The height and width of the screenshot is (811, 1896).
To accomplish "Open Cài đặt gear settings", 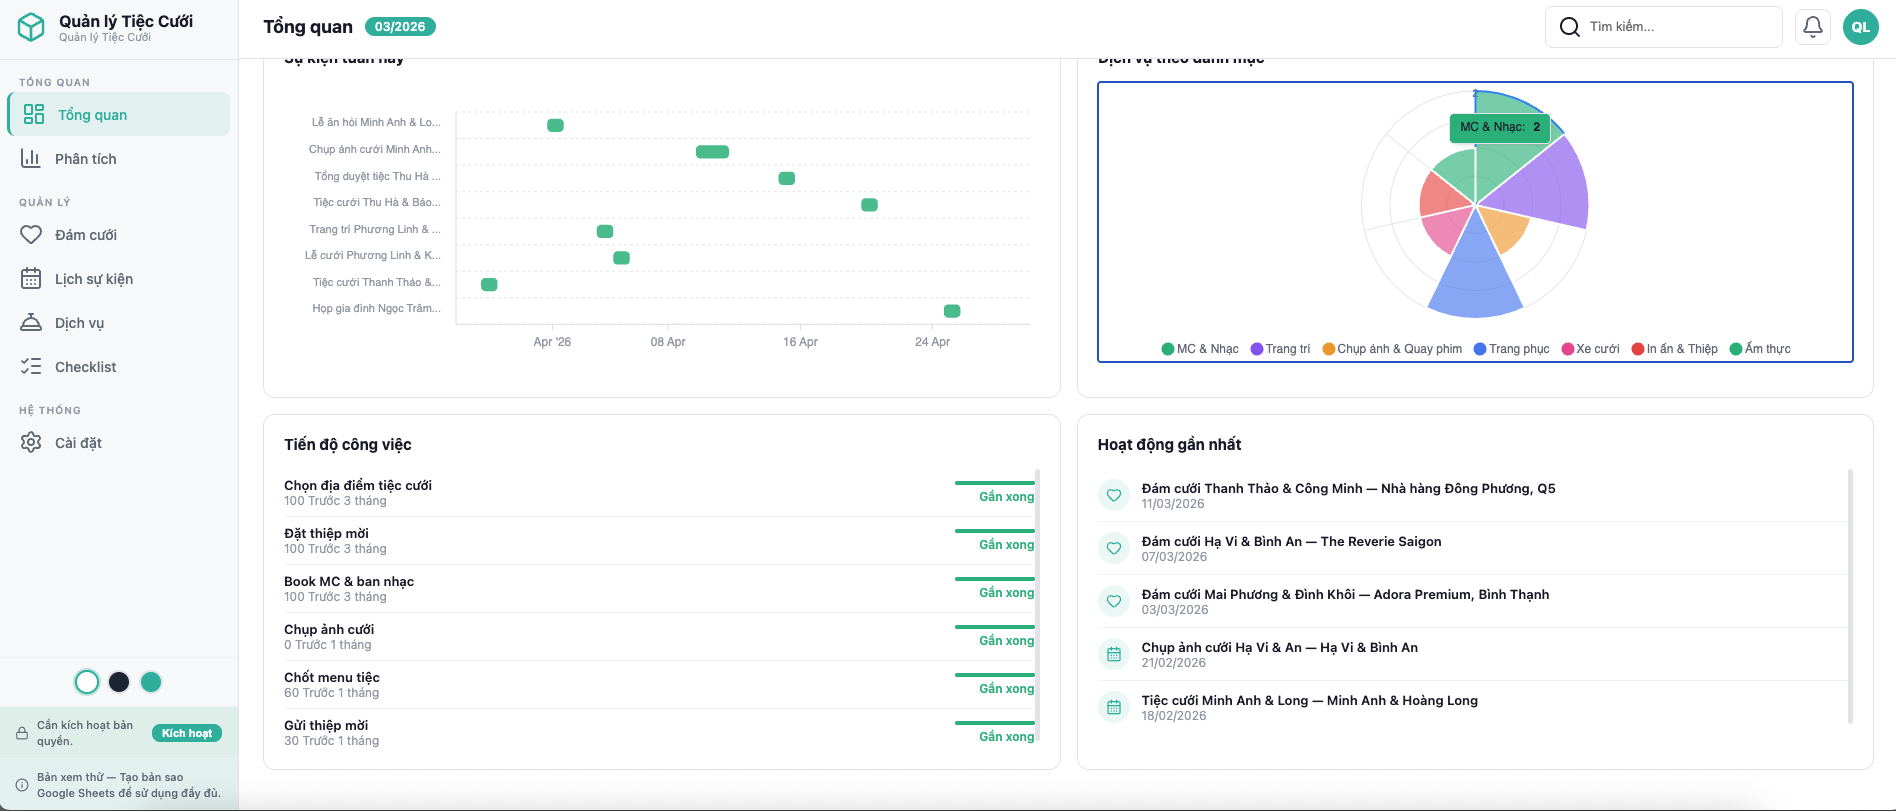I will click(78, 443).
